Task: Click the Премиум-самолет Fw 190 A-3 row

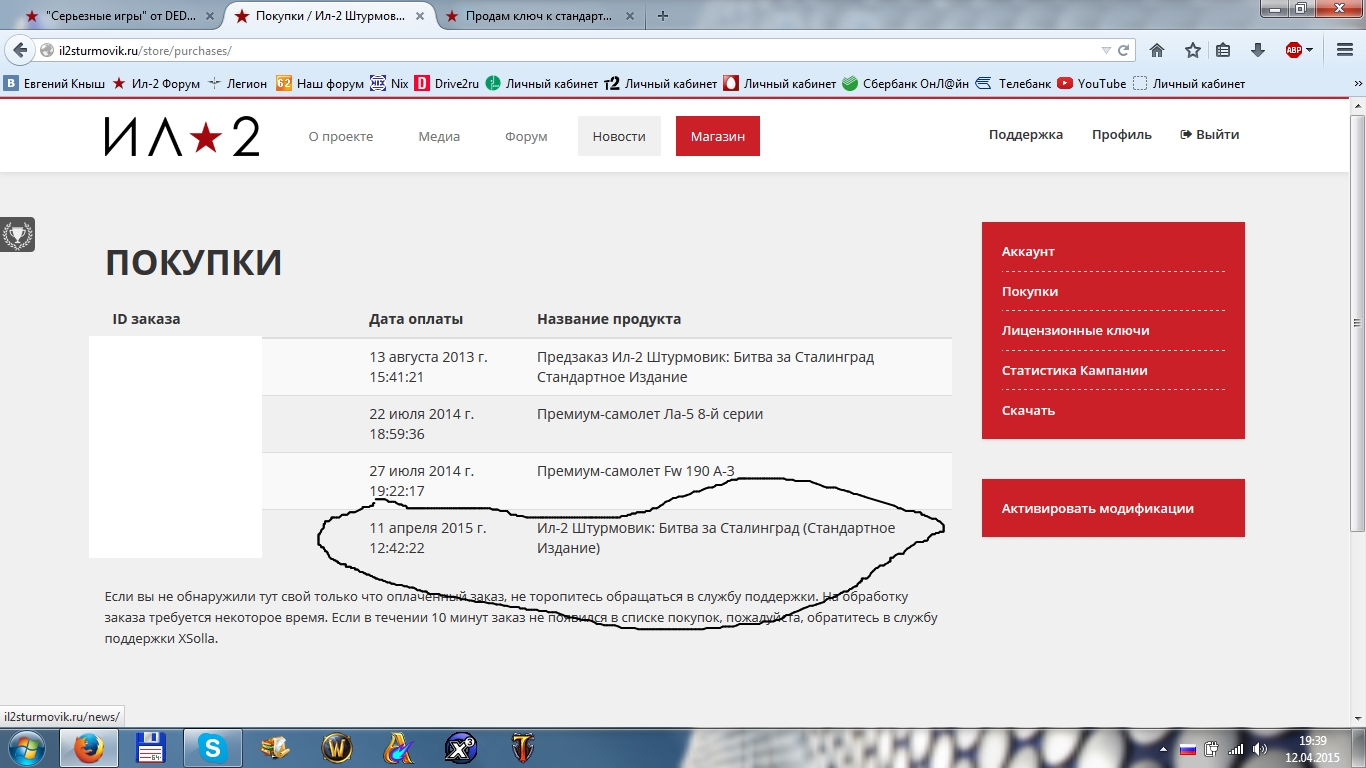Action: click(607, 481)
